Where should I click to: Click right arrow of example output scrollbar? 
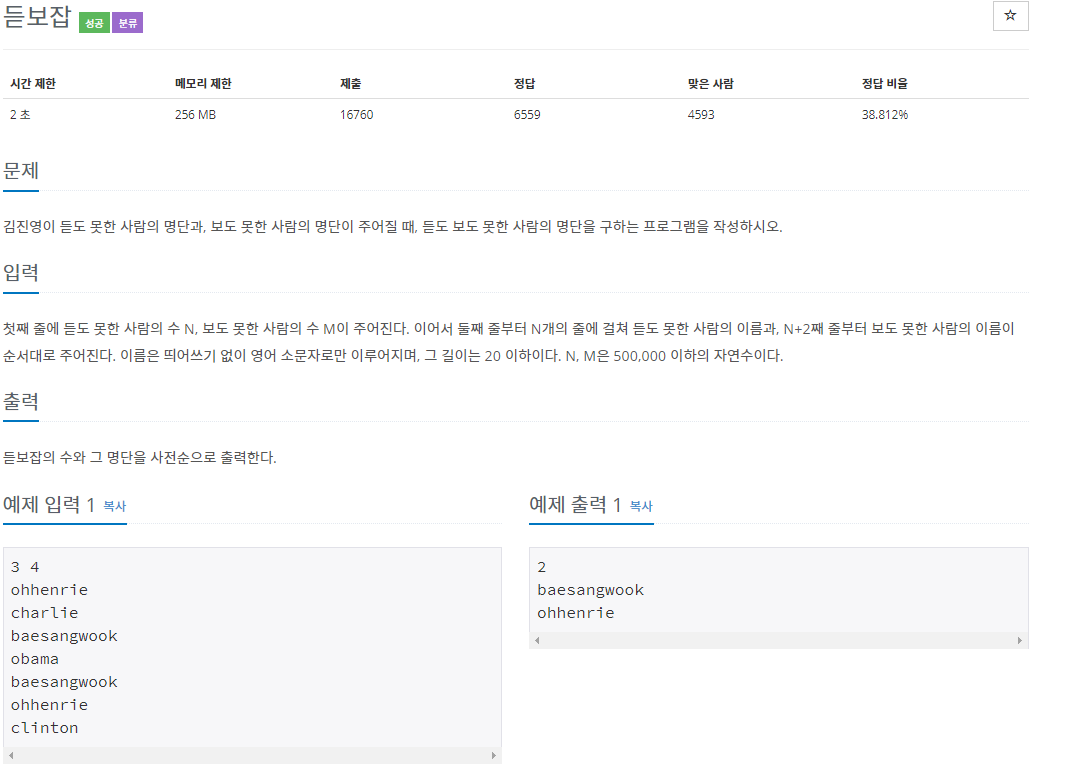pos(1020,640)
